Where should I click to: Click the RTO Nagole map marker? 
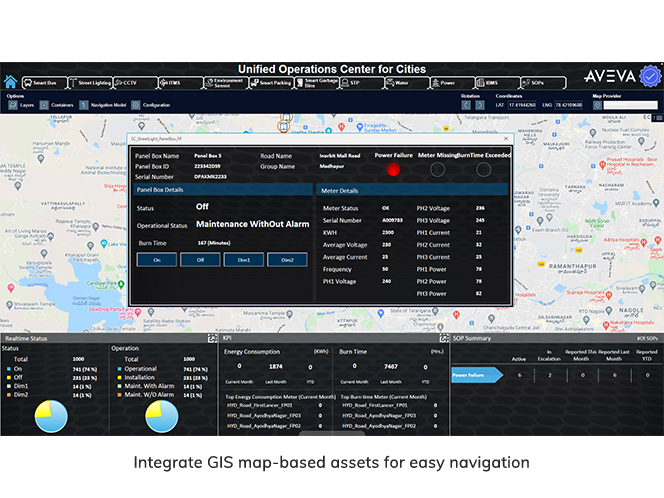(609, 310)
